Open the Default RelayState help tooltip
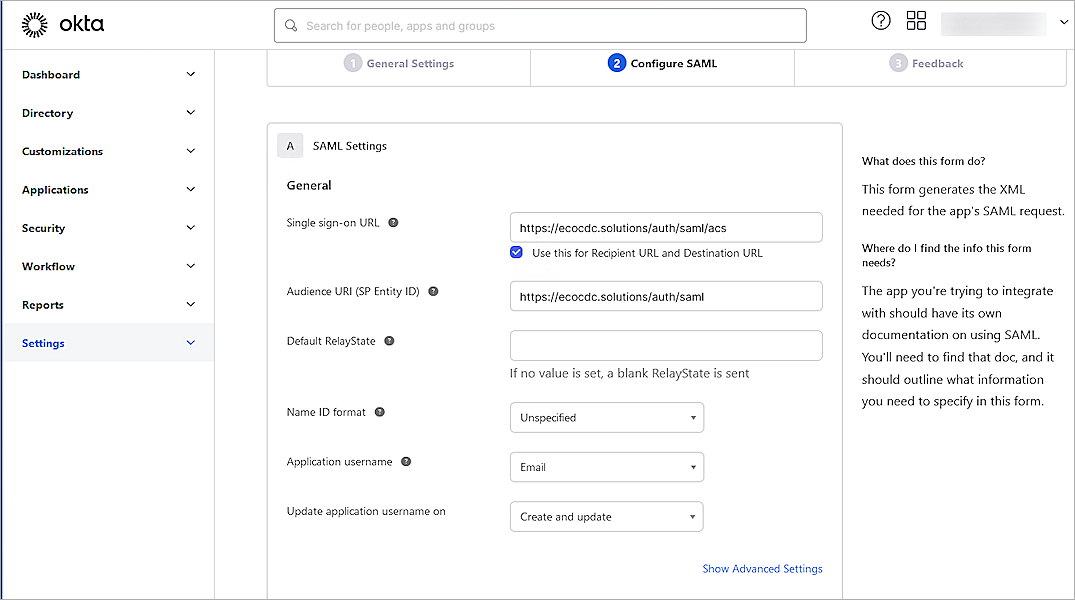 click(x=389, y=340)
